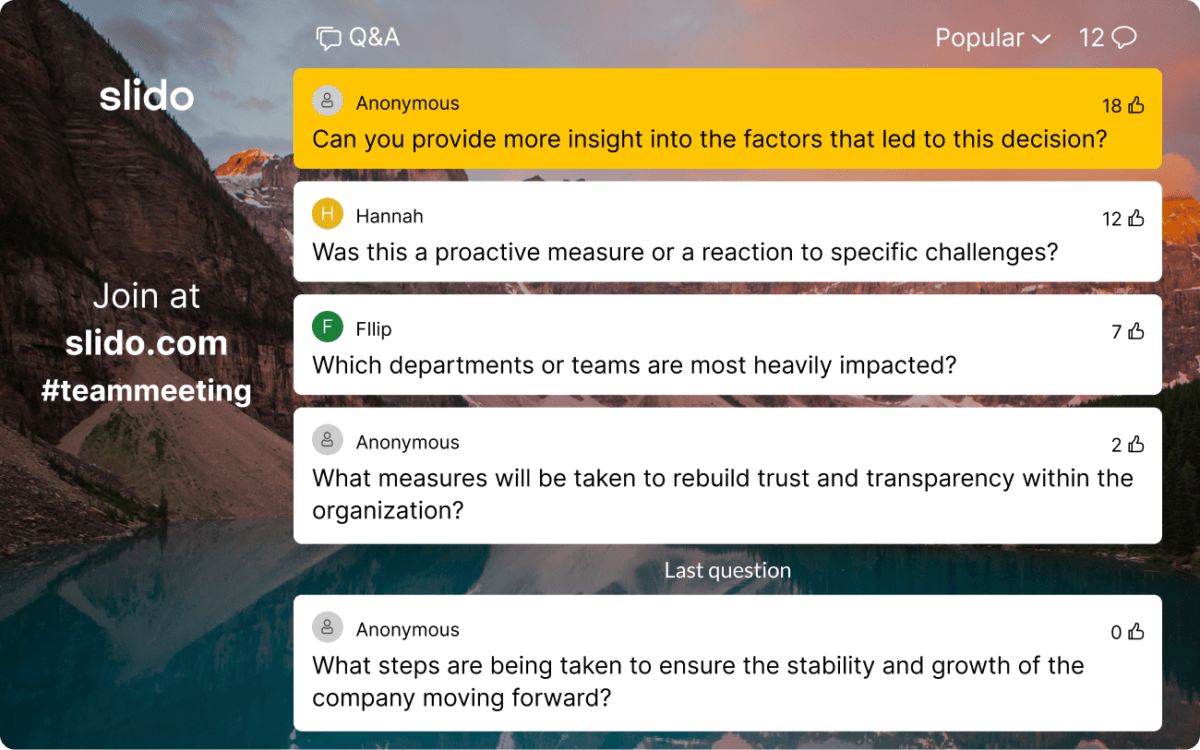Click the #teammeeting hashtag text

pos(146,391)
